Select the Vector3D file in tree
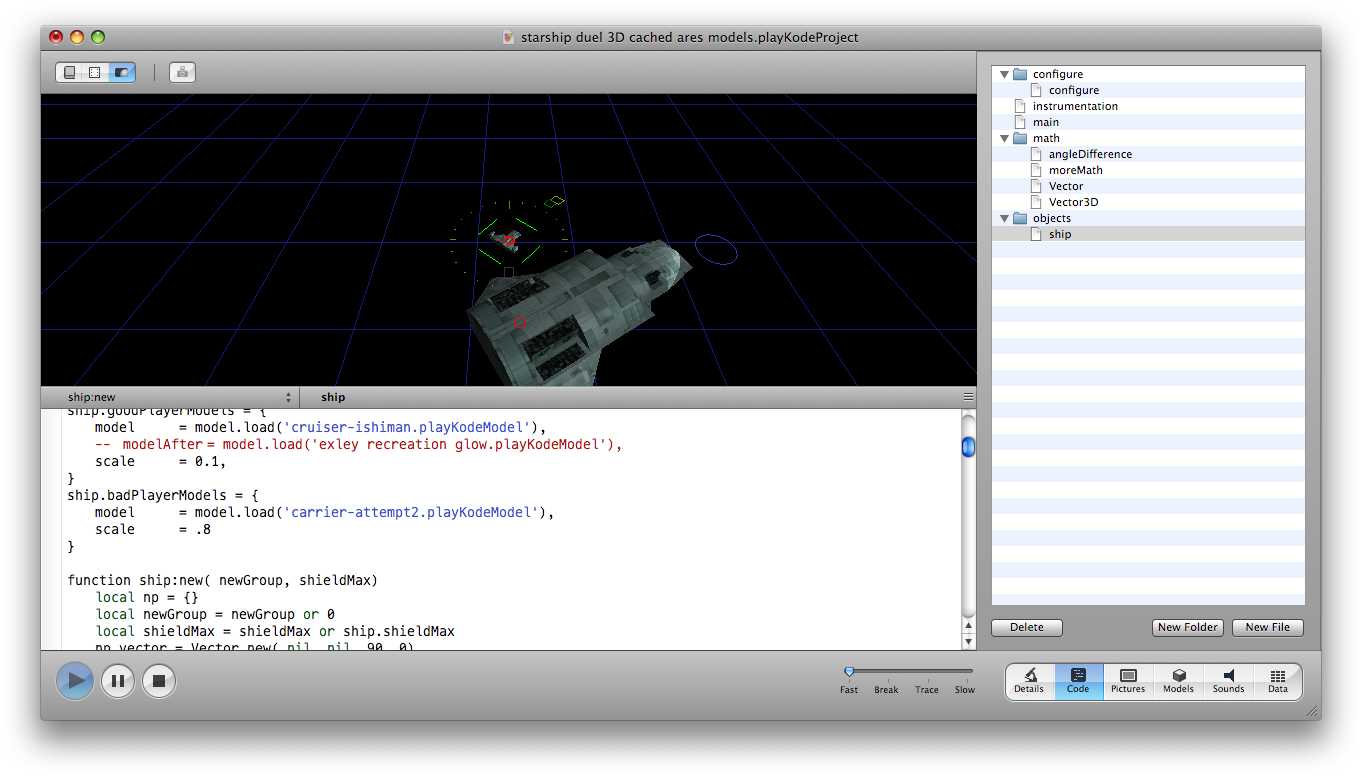Viewport: 1362px width, 776px height. 1073,202
